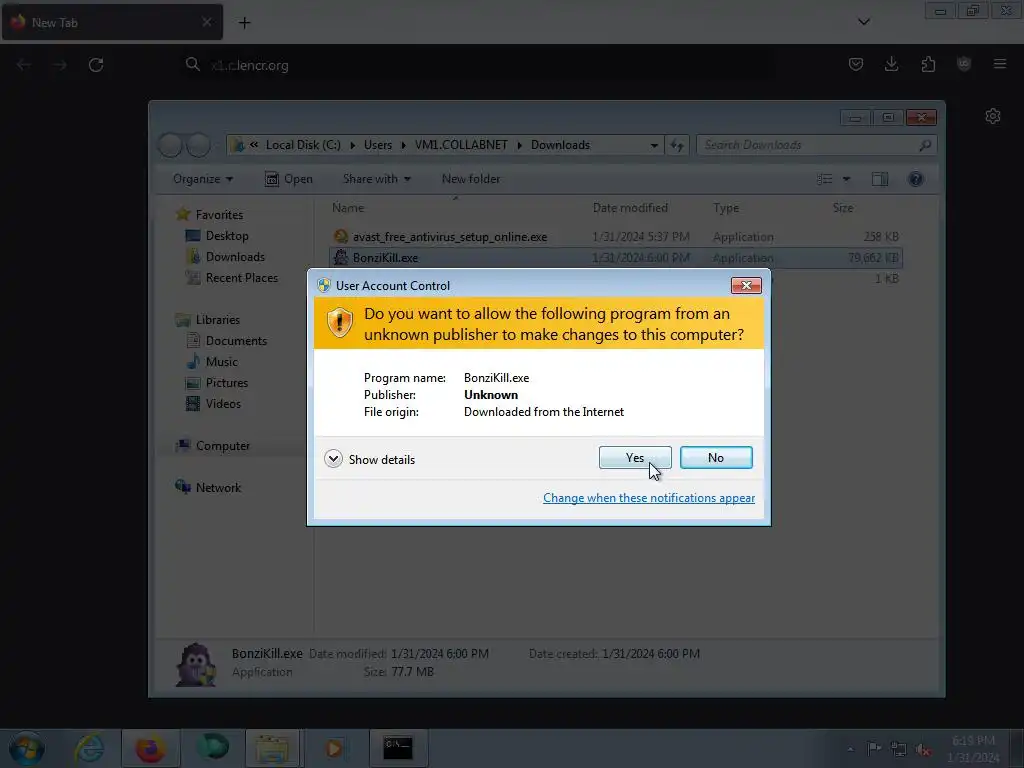Click New Tab page settings gear

[x=993, y=116]
